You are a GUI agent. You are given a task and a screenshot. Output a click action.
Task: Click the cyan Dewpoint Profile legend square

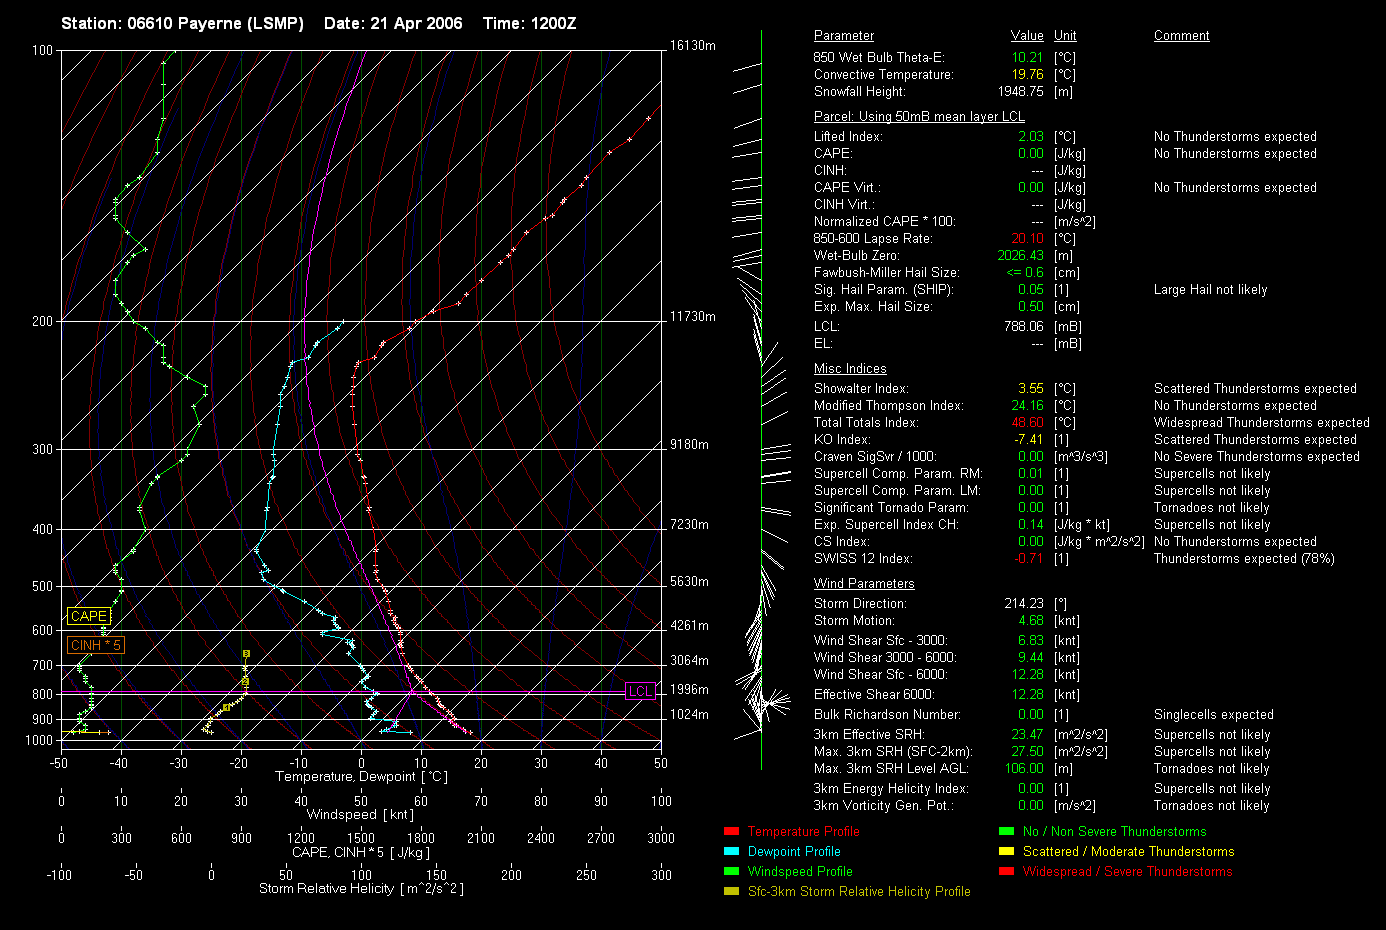(x=731, y=852)
